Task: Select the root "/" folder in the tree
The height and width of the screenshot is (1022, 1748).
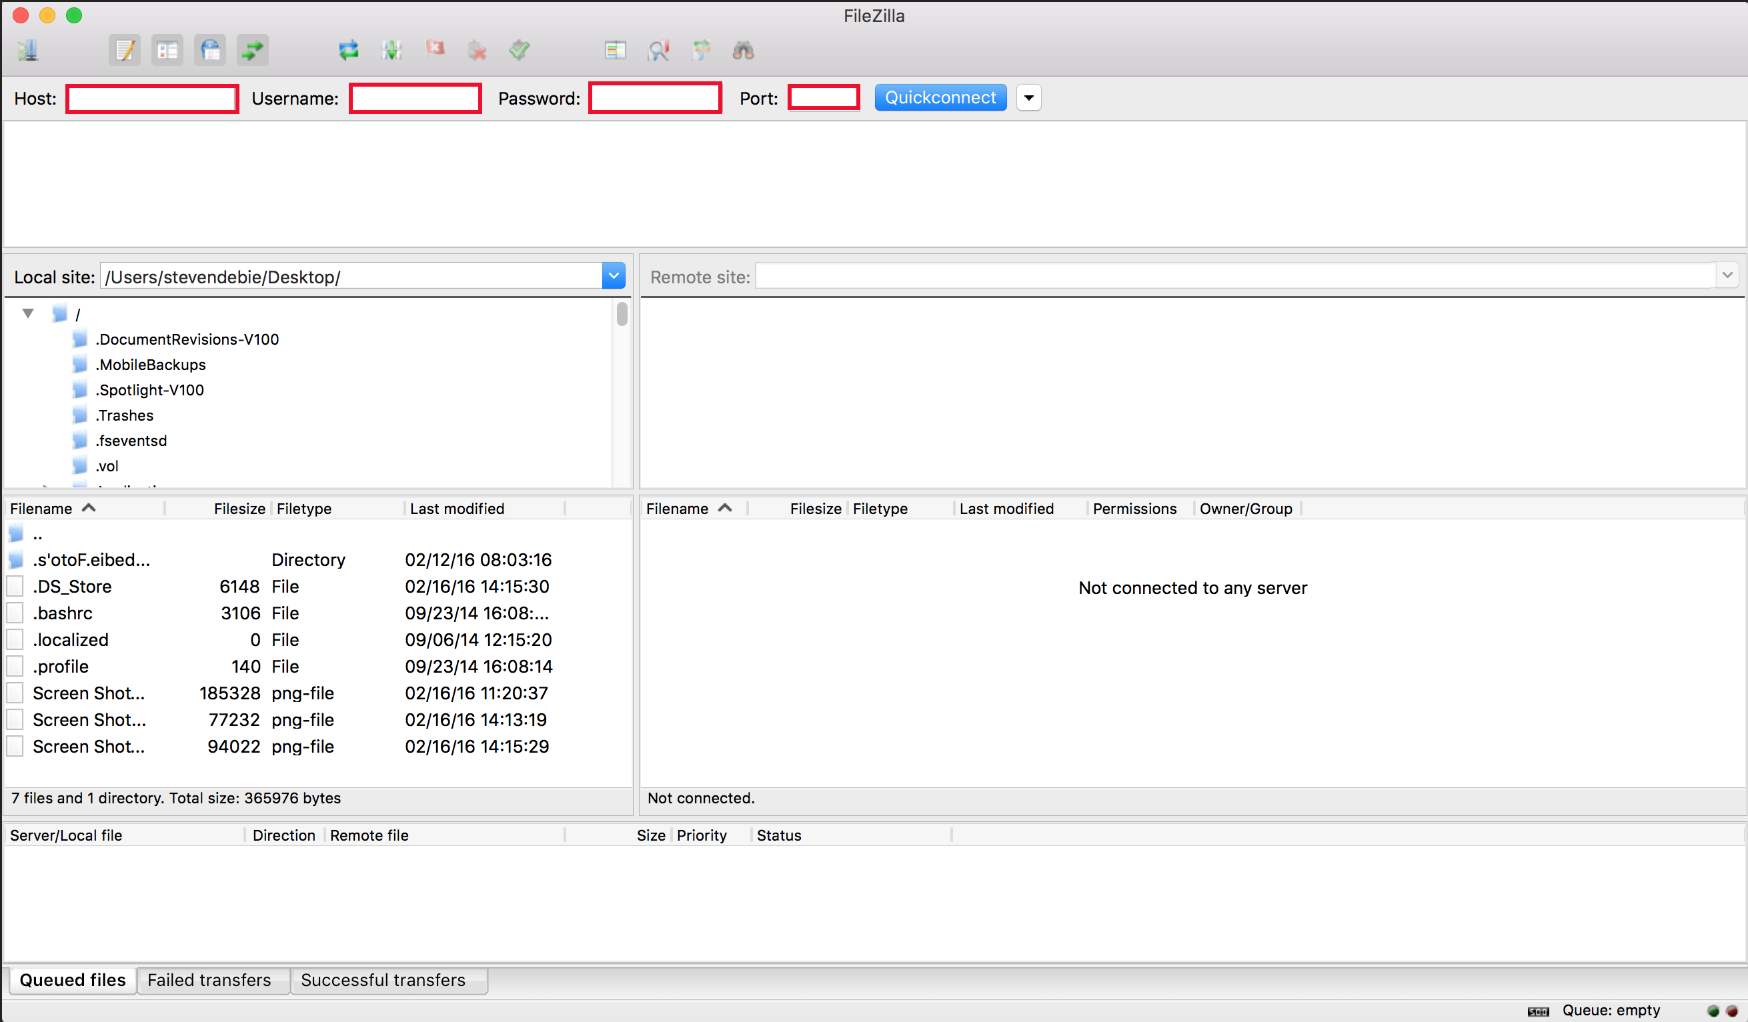Action: 67,314
